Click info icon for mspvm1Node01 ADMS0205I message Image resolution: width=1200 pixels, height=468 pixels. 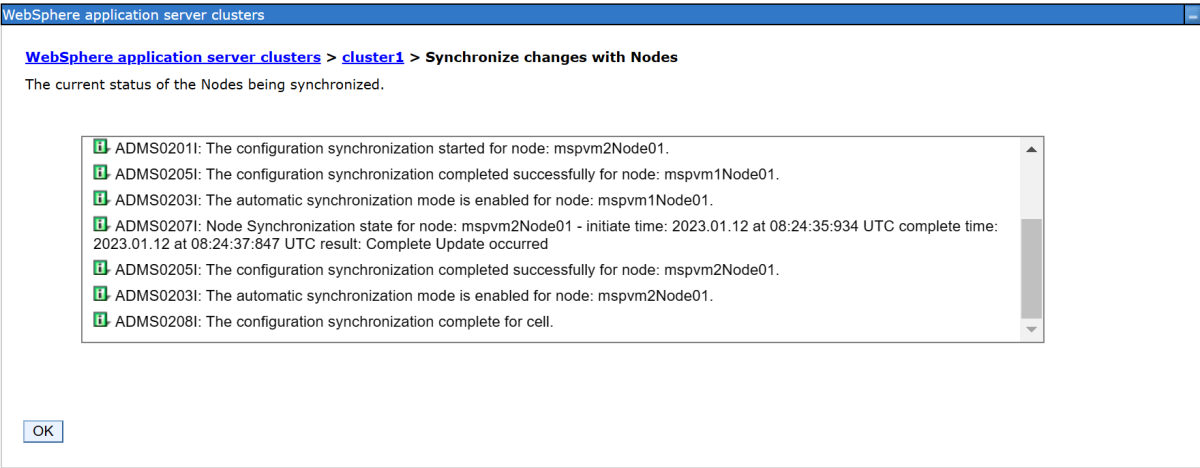tap(101, 173)
